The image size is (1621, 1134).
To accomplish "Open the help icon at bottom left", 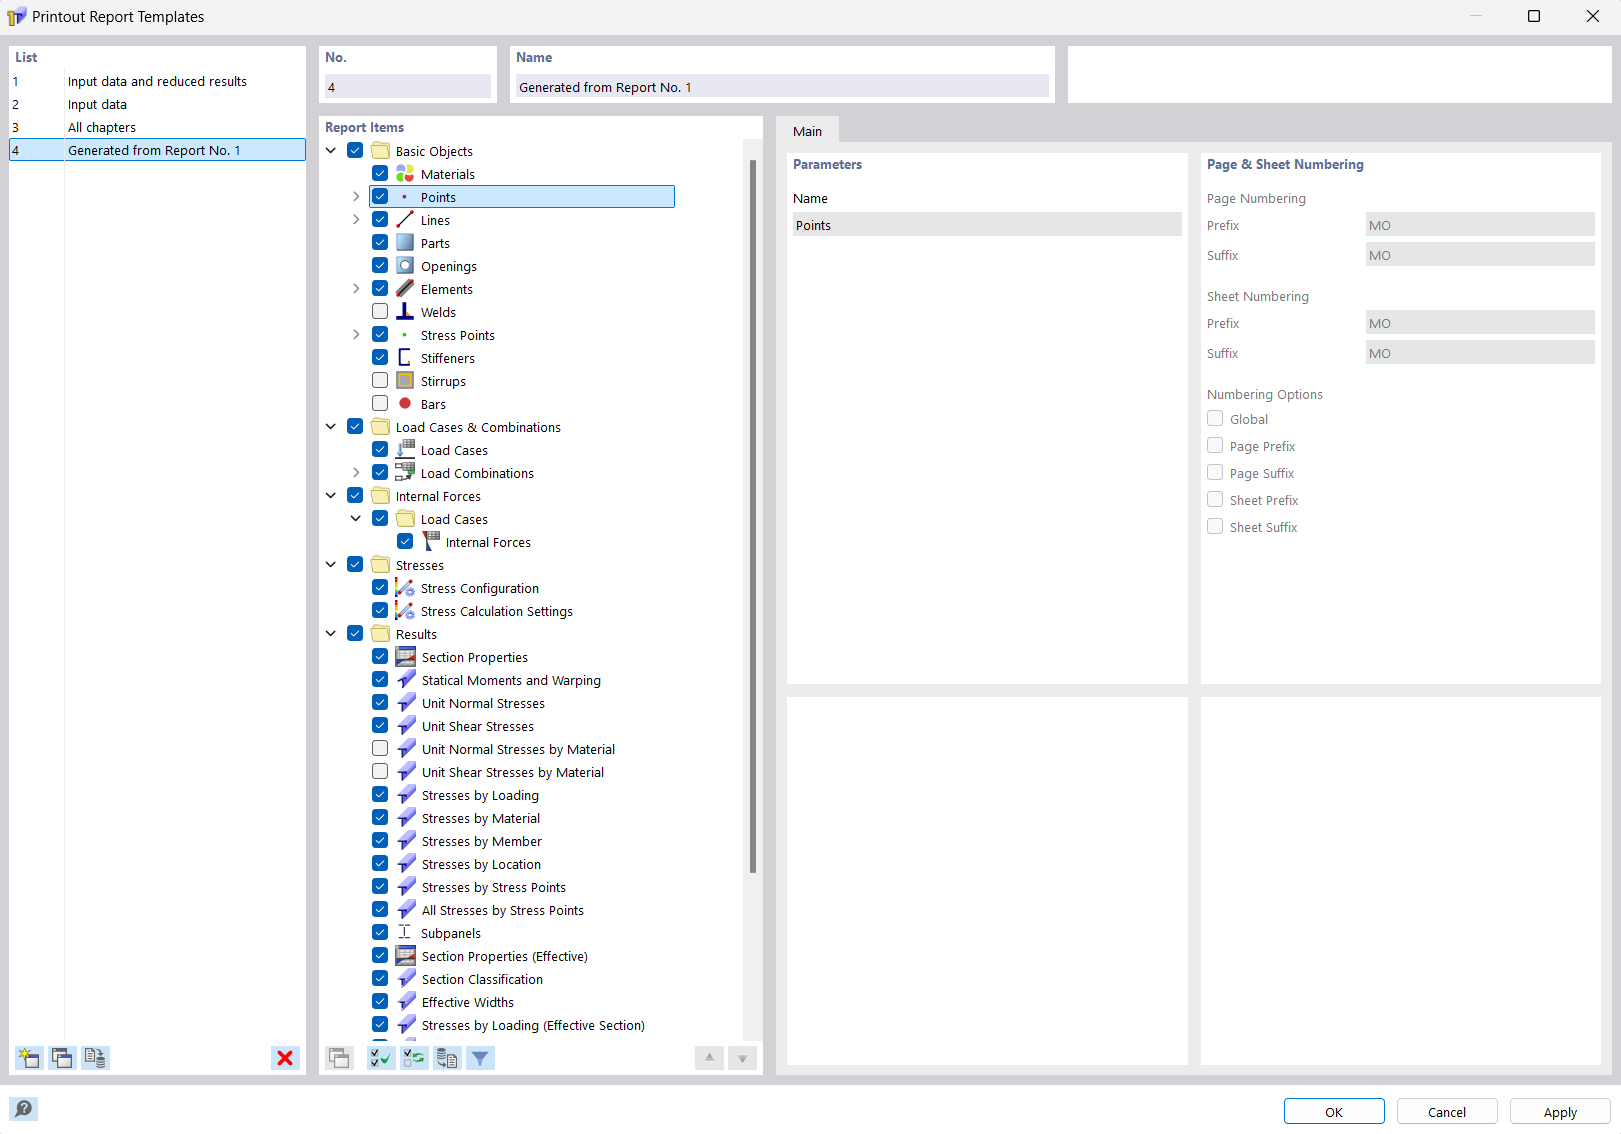I will click(24, 1108).
